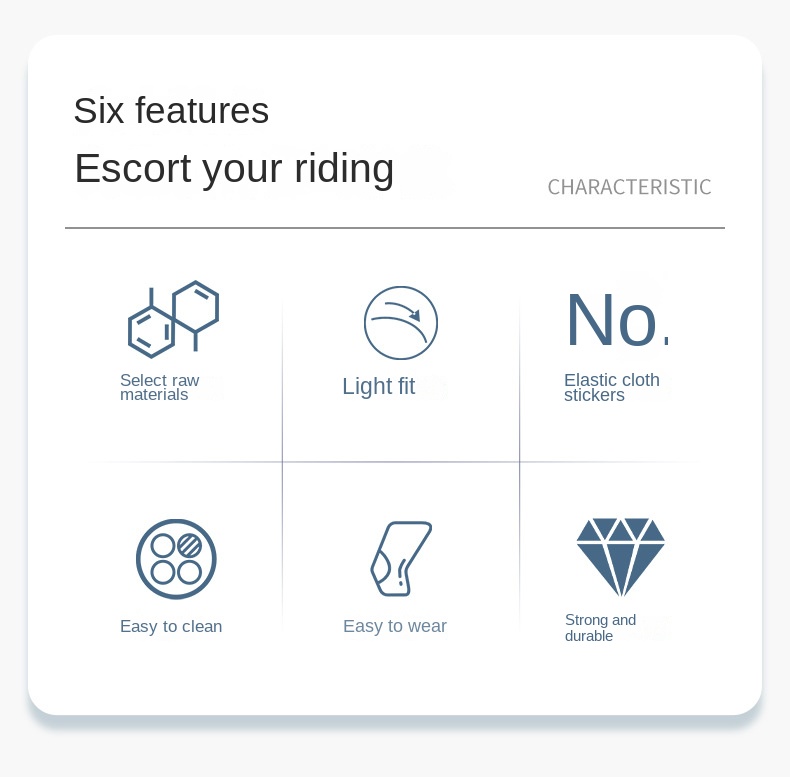Image resolution: width=790 pixels, height=777 pixels.
Task: Click the 'Escort your riding' headline
Action: point(234,170)
